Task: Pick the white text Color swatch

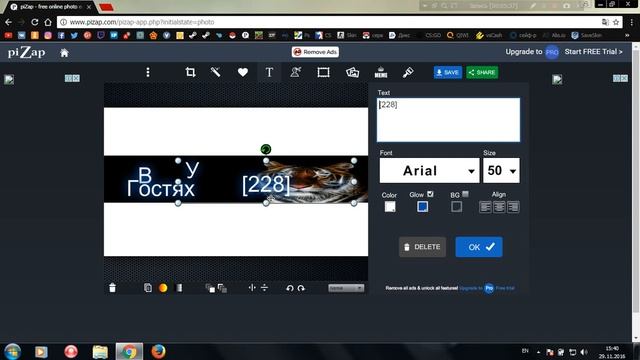Action: [x=390, y=207]
